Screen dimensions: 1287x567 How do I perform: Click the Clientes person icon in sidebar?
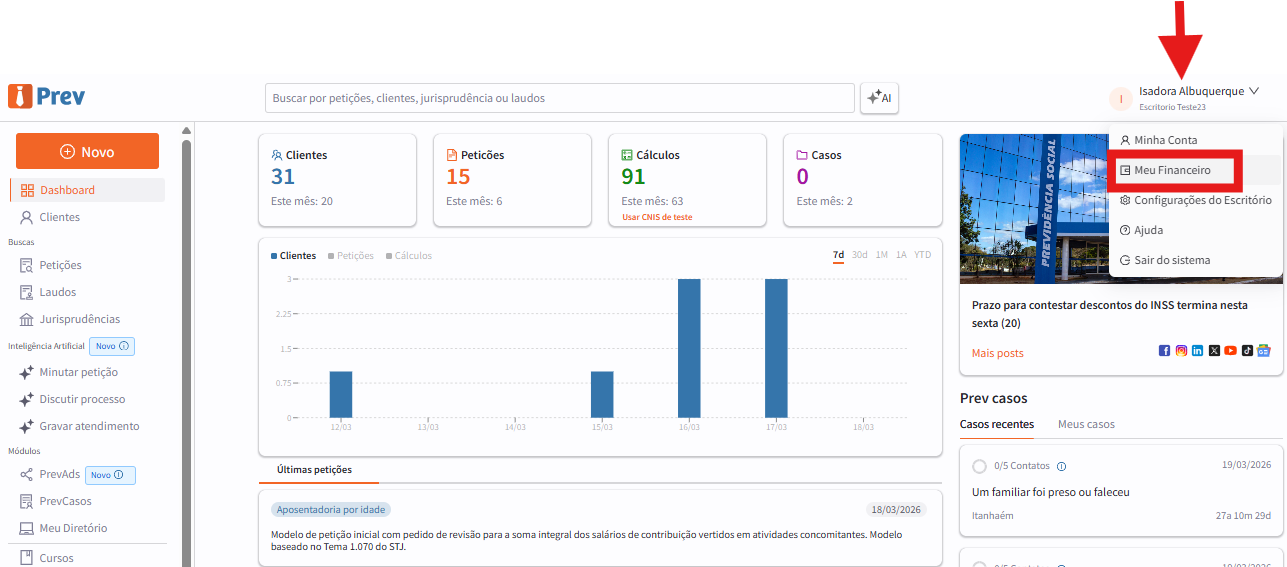[x=27, y=217]
